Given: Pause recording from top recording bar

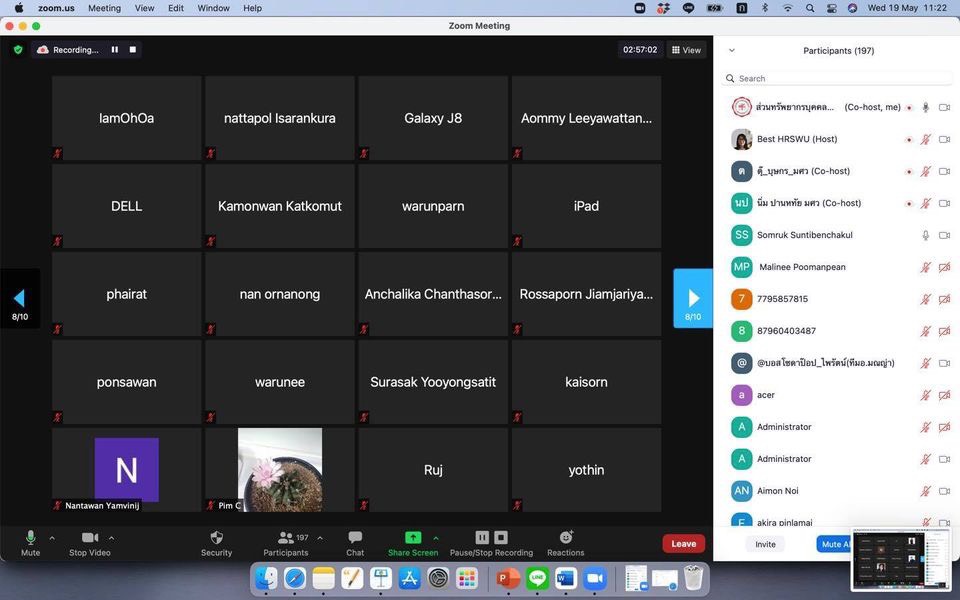Looking at the screenshot, I should (x=115, y=50).
